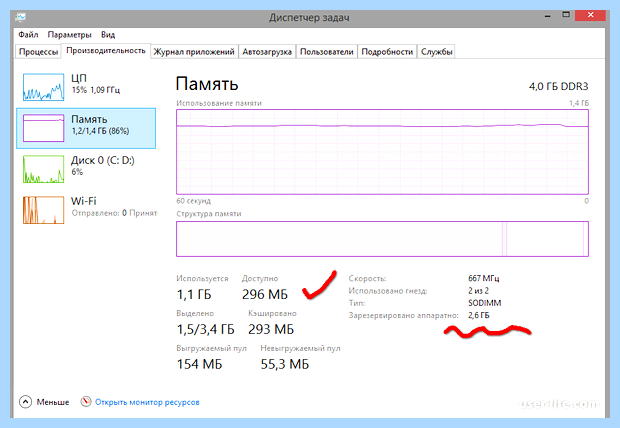The height and width of the screenshot is (428, 620).
Task: Click the 15% 1,09 ГГц CPU reading
Action: (95, 90)
